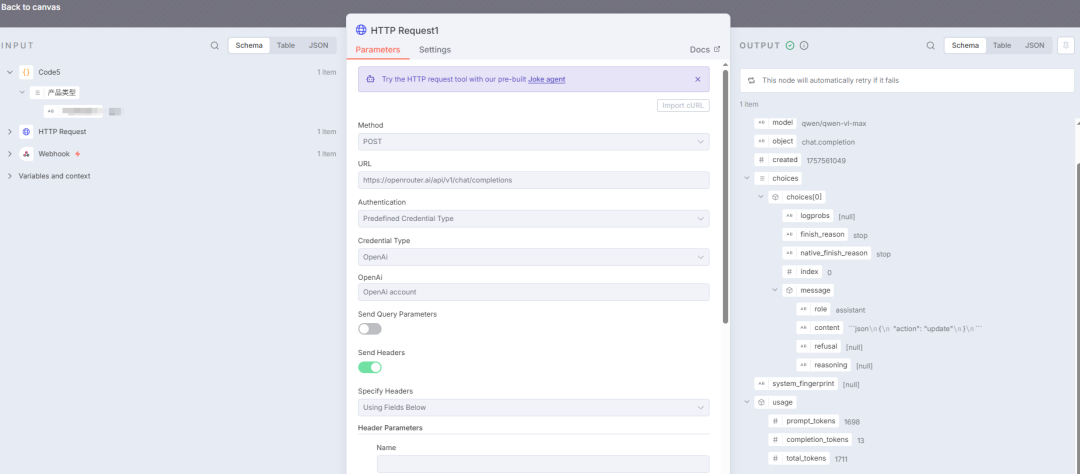Open the Docs link
1080x474 pixels.
coord(705,50)
